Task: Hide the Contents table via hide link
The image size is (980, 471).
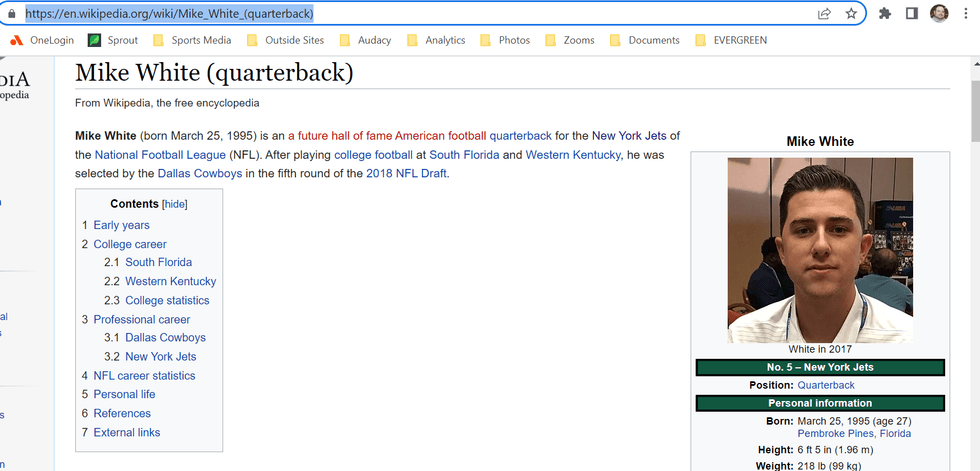Action: [x=175, y=204]
